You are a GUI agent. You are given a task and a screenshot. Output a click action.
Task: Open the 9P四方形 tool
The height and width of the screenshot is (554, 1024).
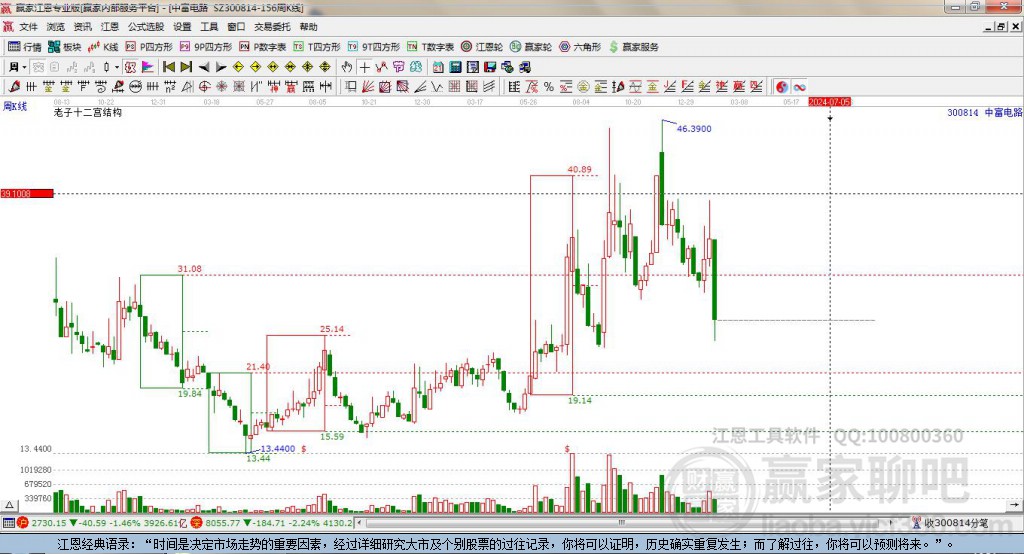(x=206, y=47)
